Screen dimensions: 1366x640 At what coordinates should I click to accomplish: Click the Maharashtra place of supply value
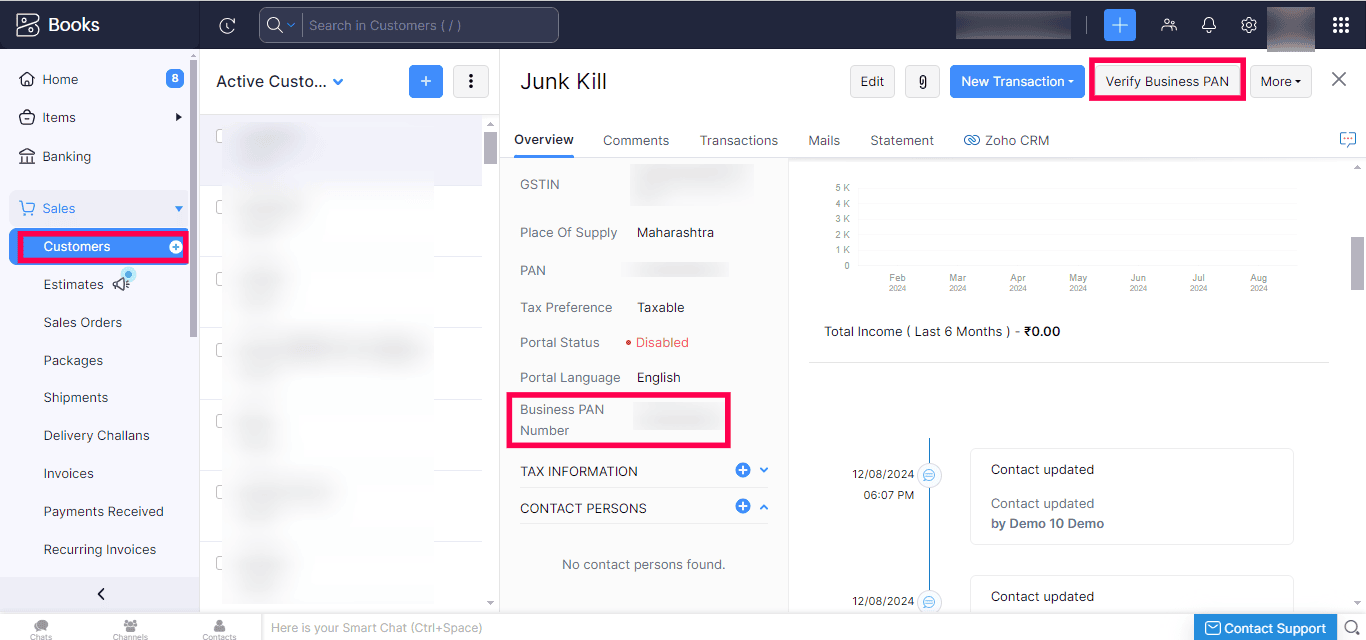[675, 233]
